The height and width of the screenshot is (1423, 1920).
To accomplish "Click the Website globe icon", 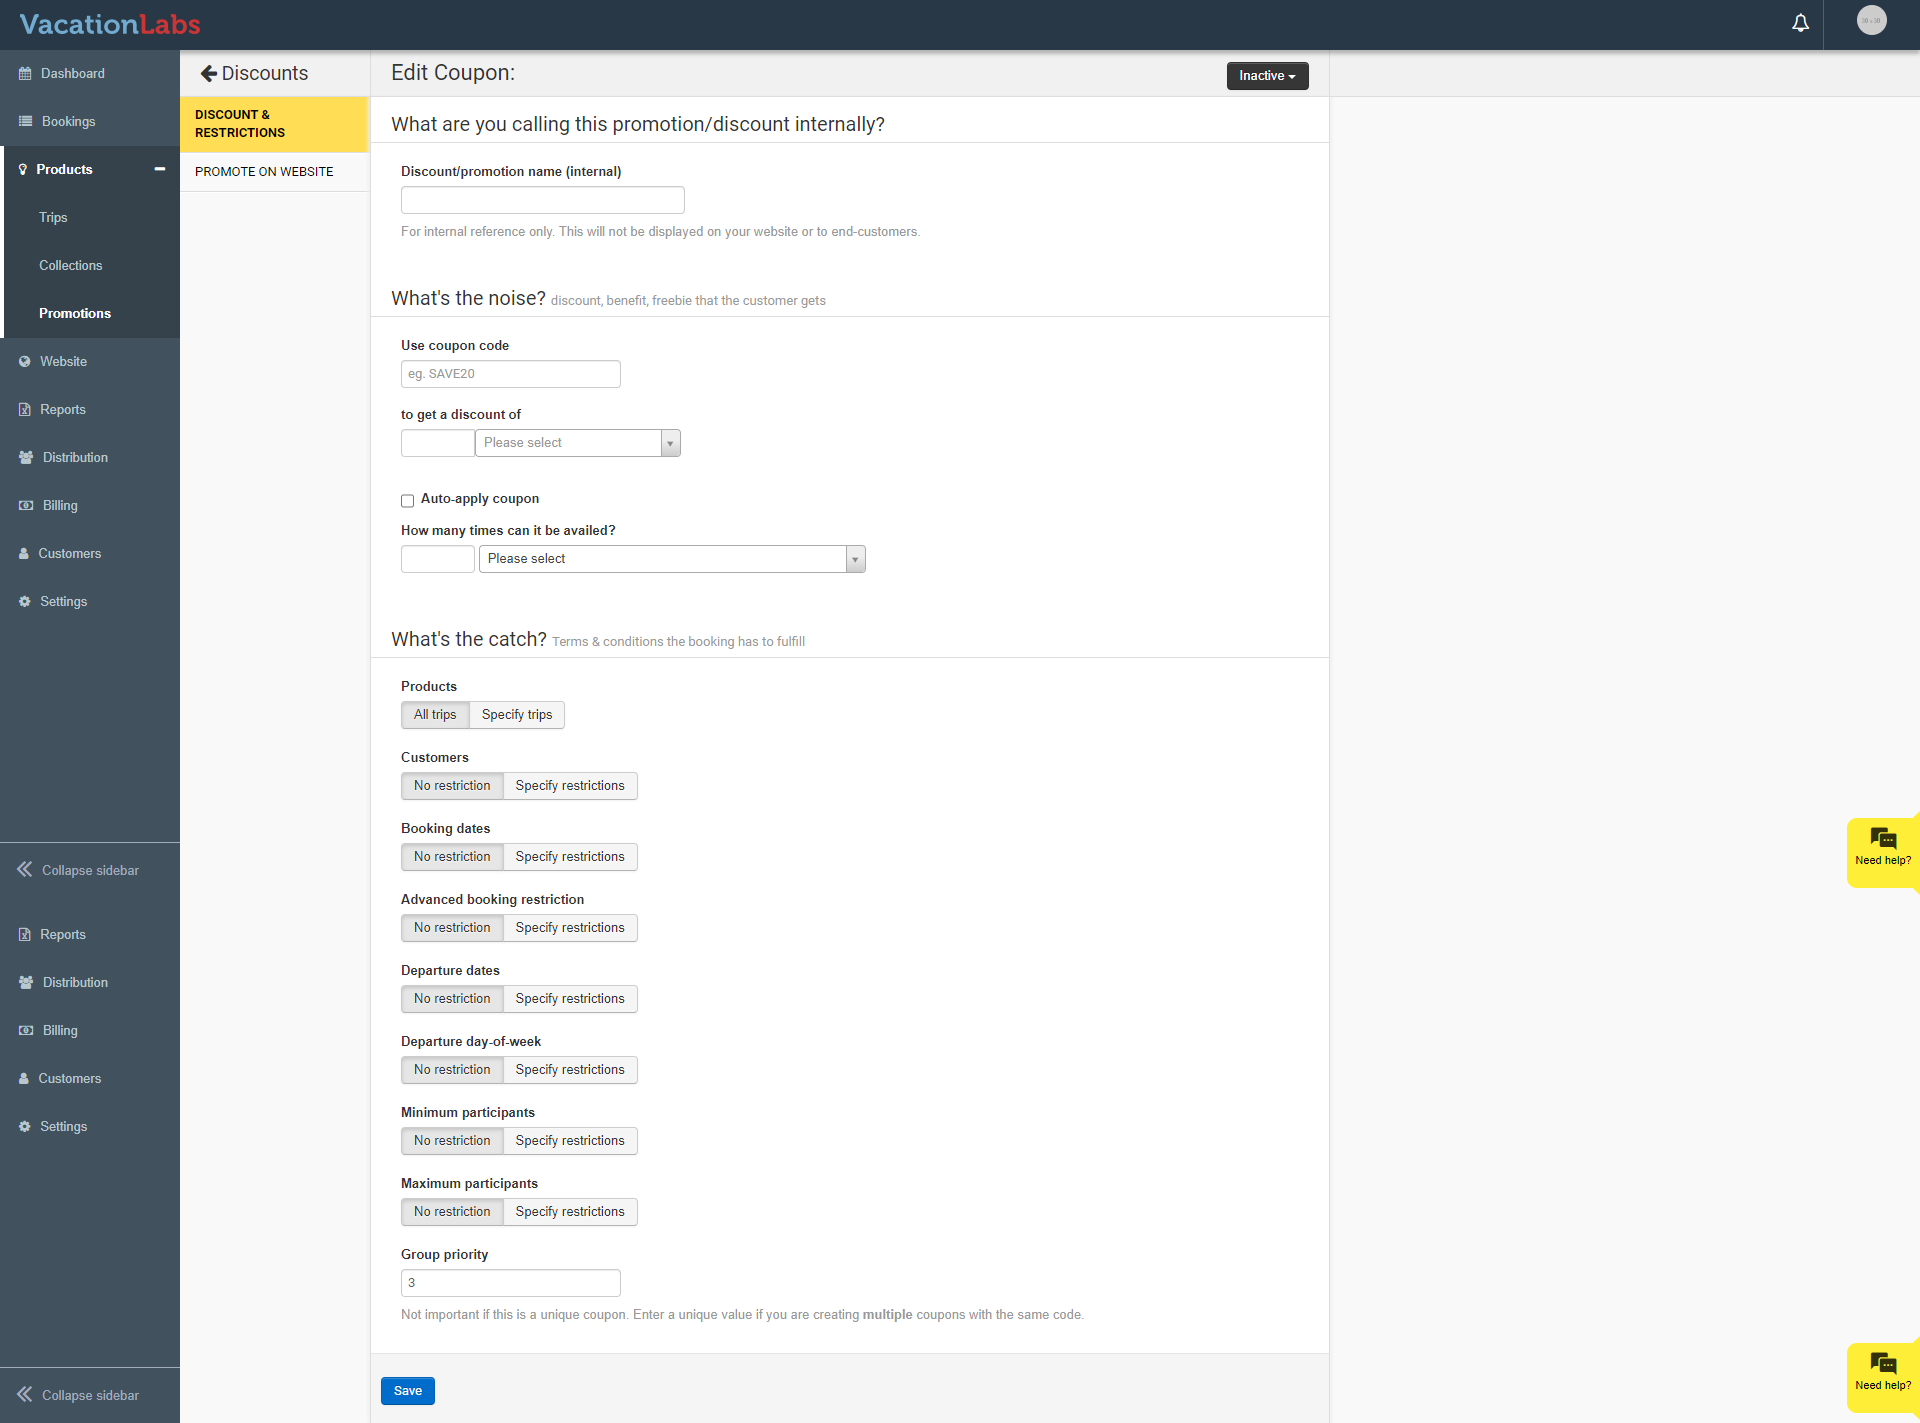I will tap(25, 362).
